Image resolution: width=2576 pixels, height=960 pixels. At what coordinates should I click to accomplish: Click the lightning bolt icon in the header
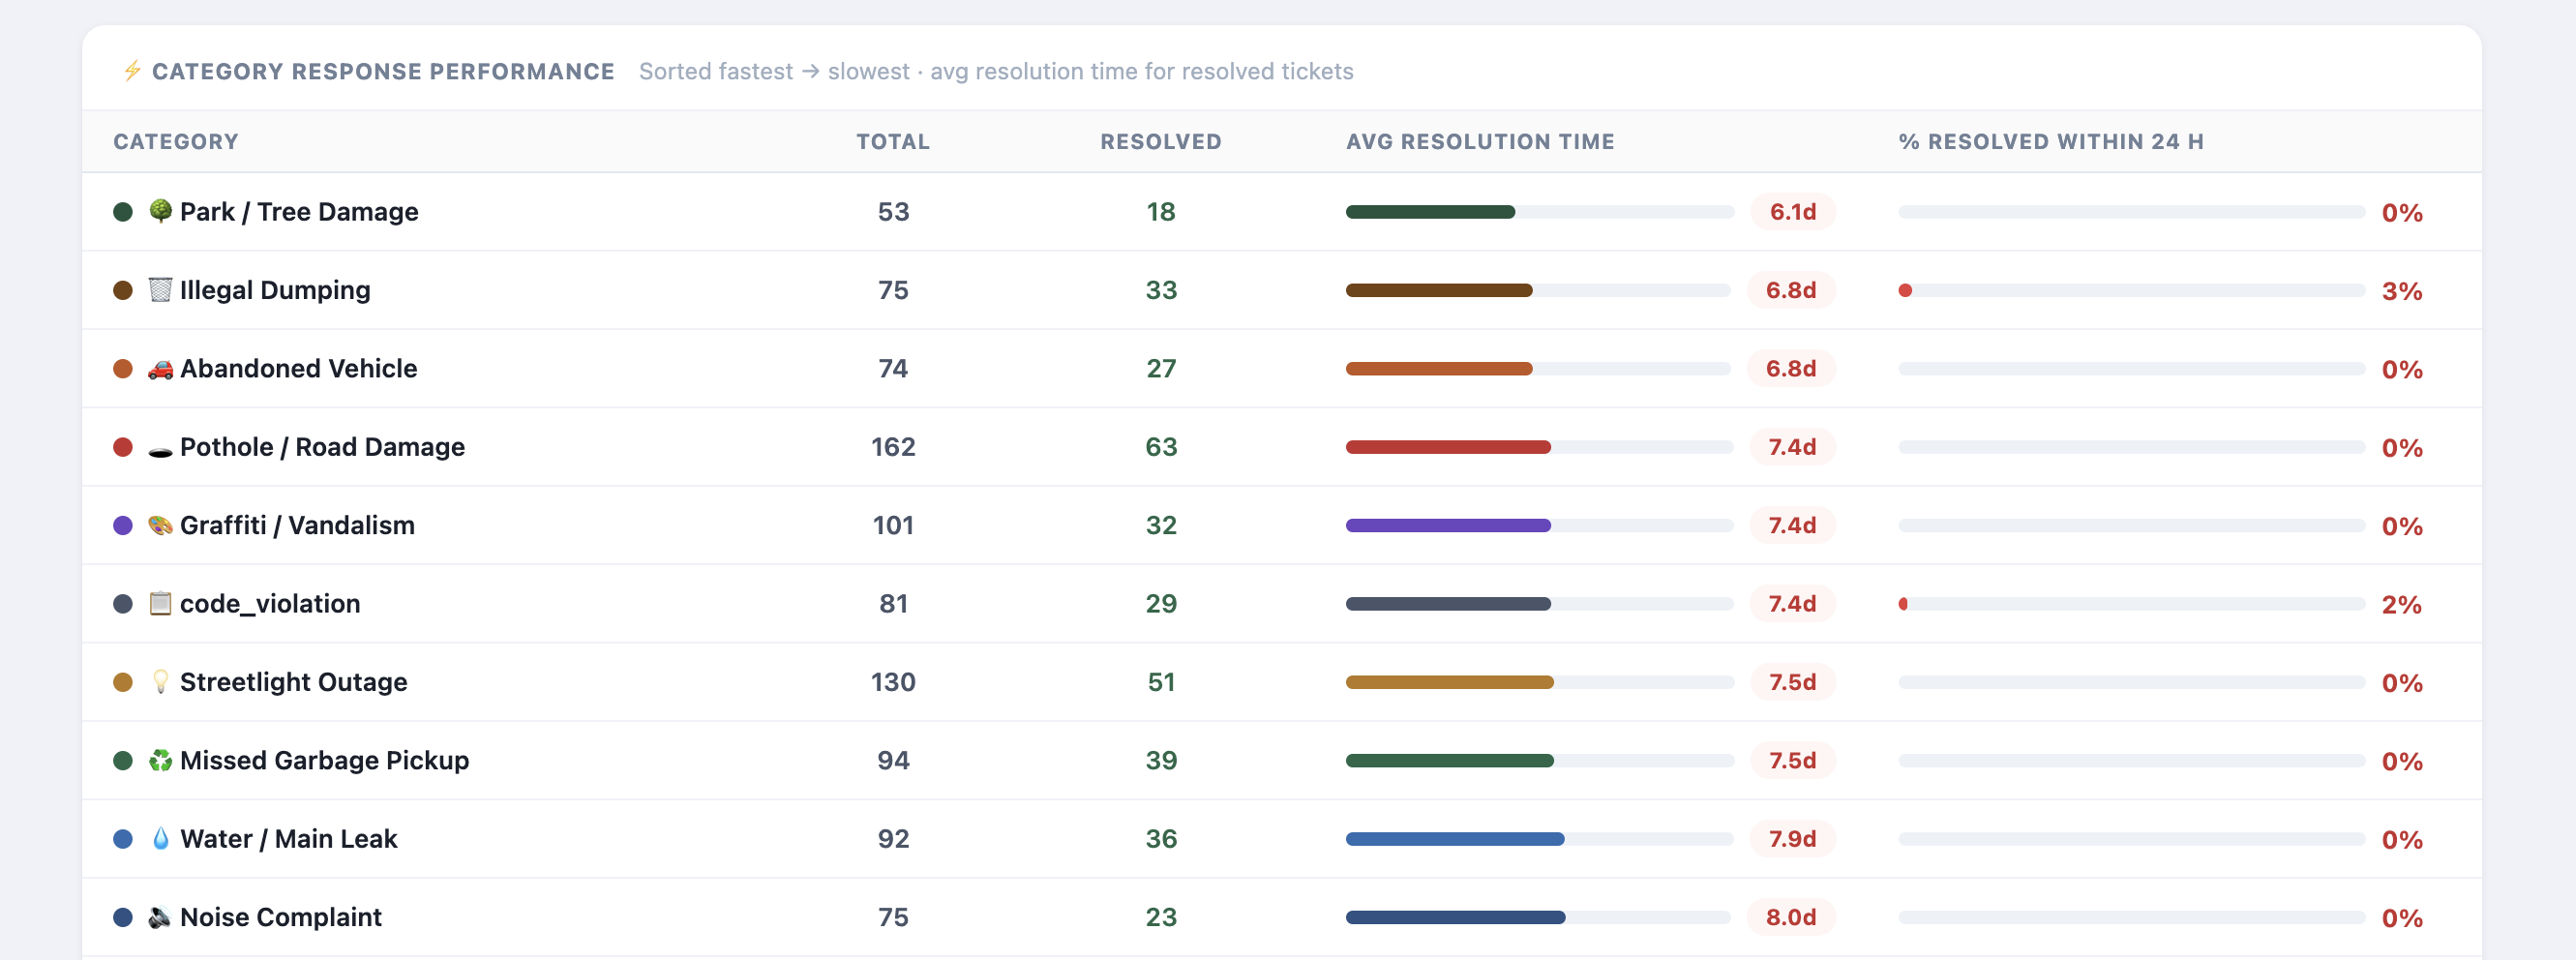[131, 71]
